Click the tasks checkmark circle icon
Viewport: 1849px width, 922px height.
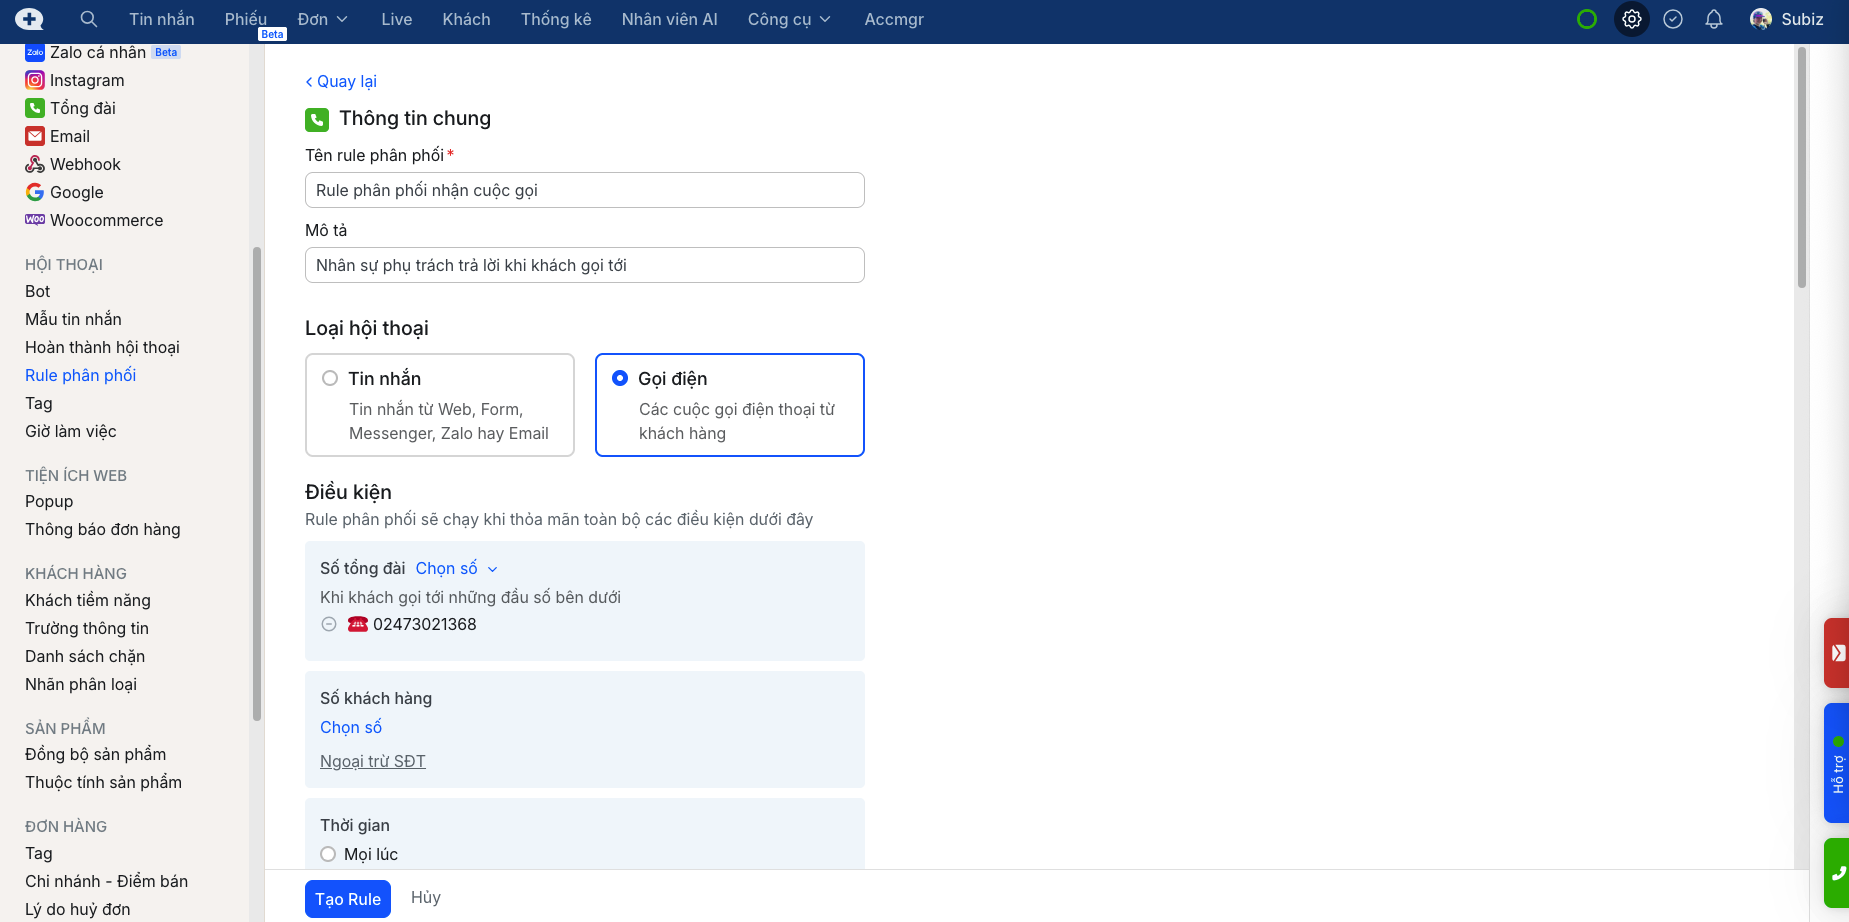tap(1673, 19)
